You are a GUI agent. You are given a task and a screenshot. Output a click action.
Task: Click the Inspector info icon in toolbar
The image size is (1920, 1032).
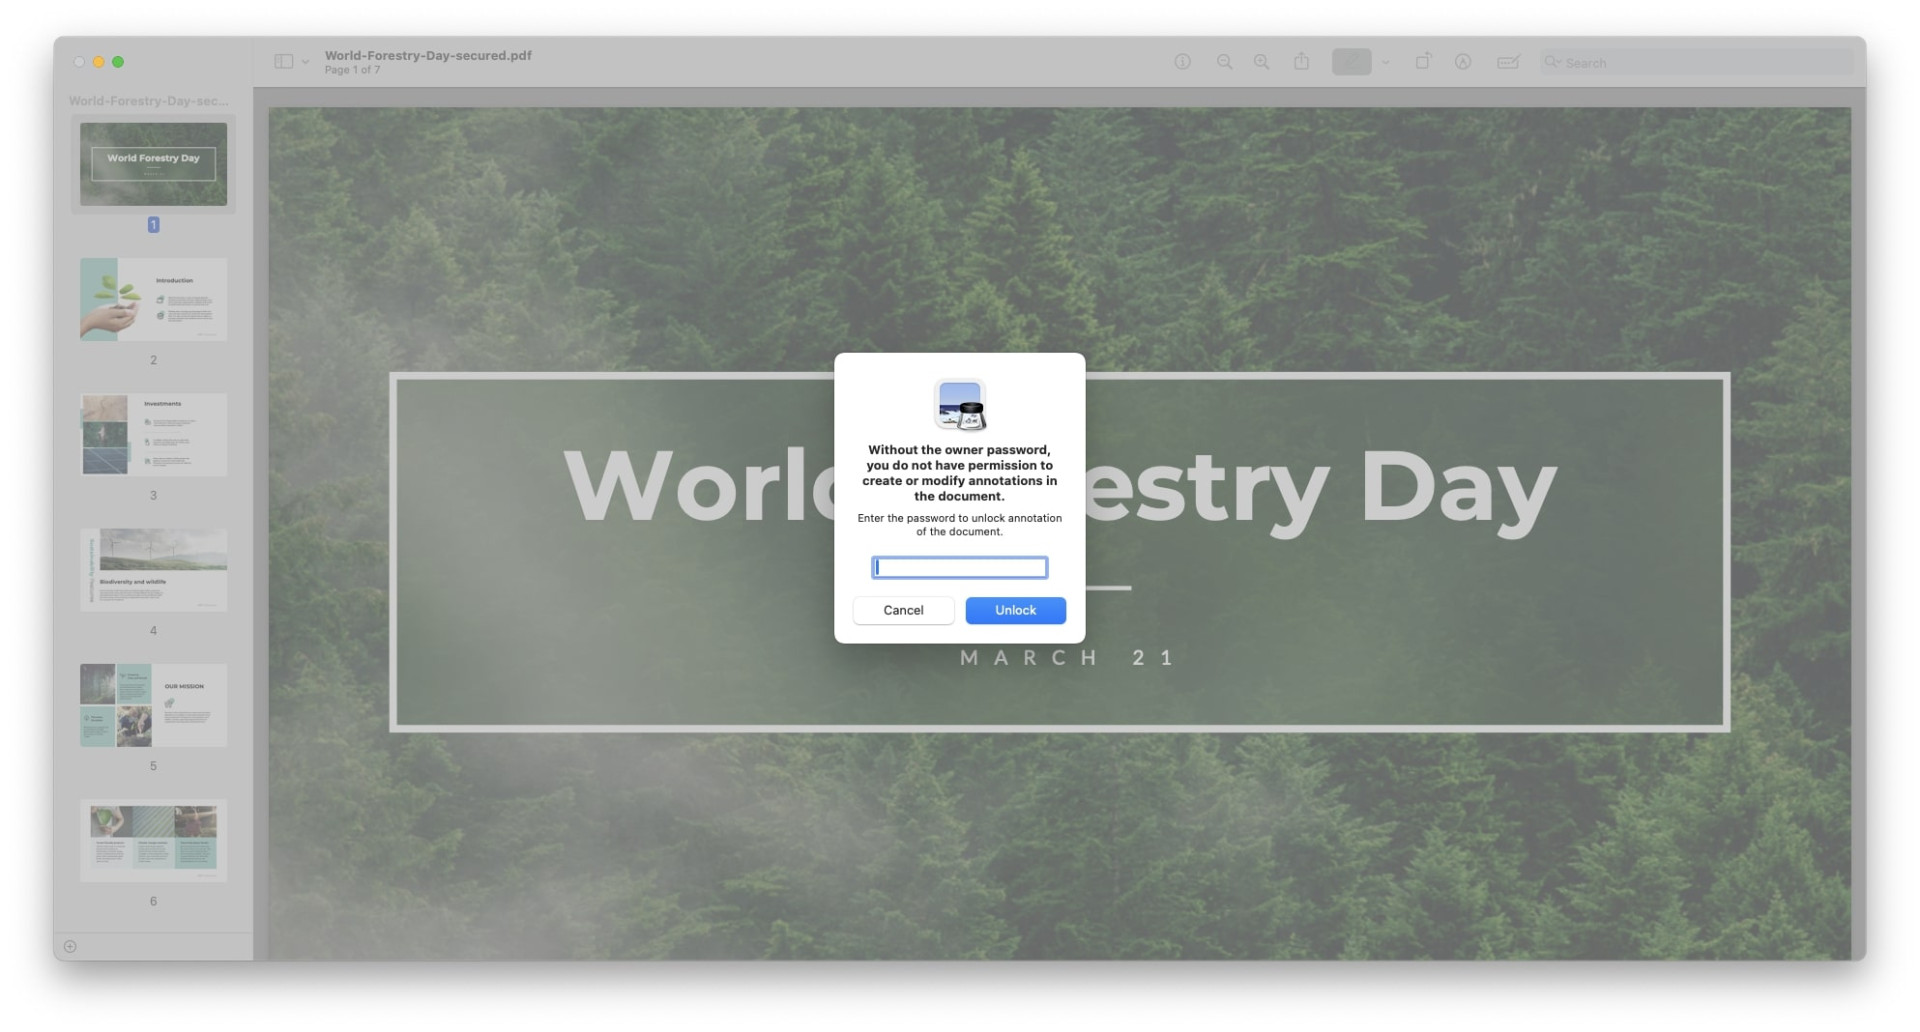click(x=1182, y=62)
